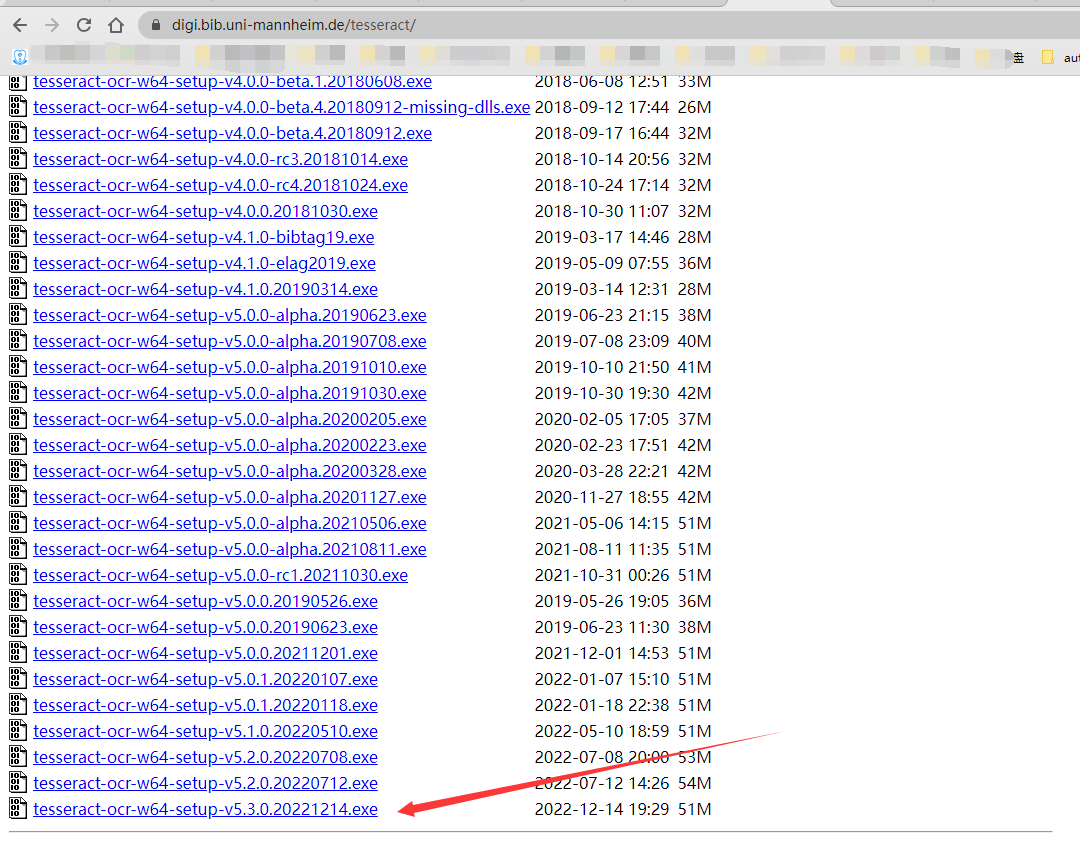This screenshot has height=851, width=1080.
Task: Click file icon beside v4.0.0-beta.4.20180912.exe
Action: pos(18,133)
